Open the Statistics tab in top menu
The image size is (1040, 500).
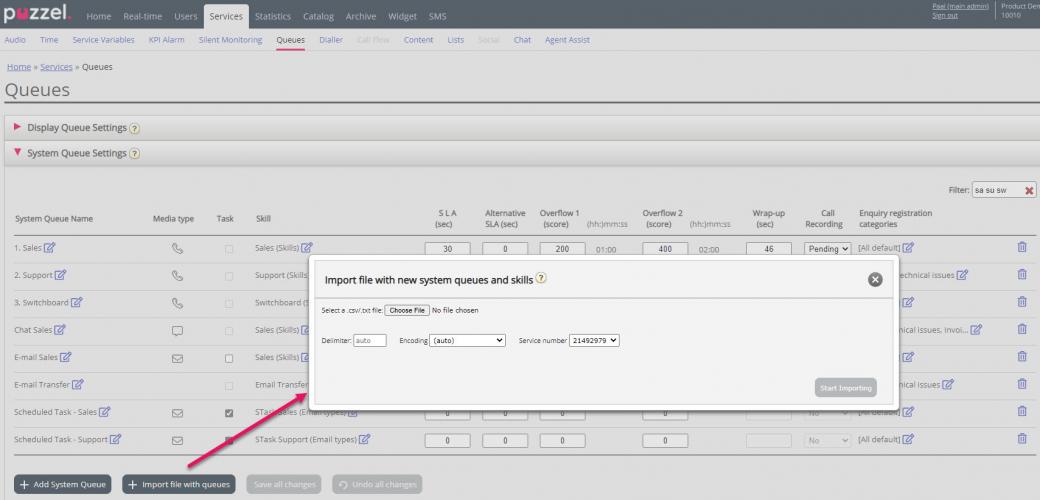click(272, 17)
